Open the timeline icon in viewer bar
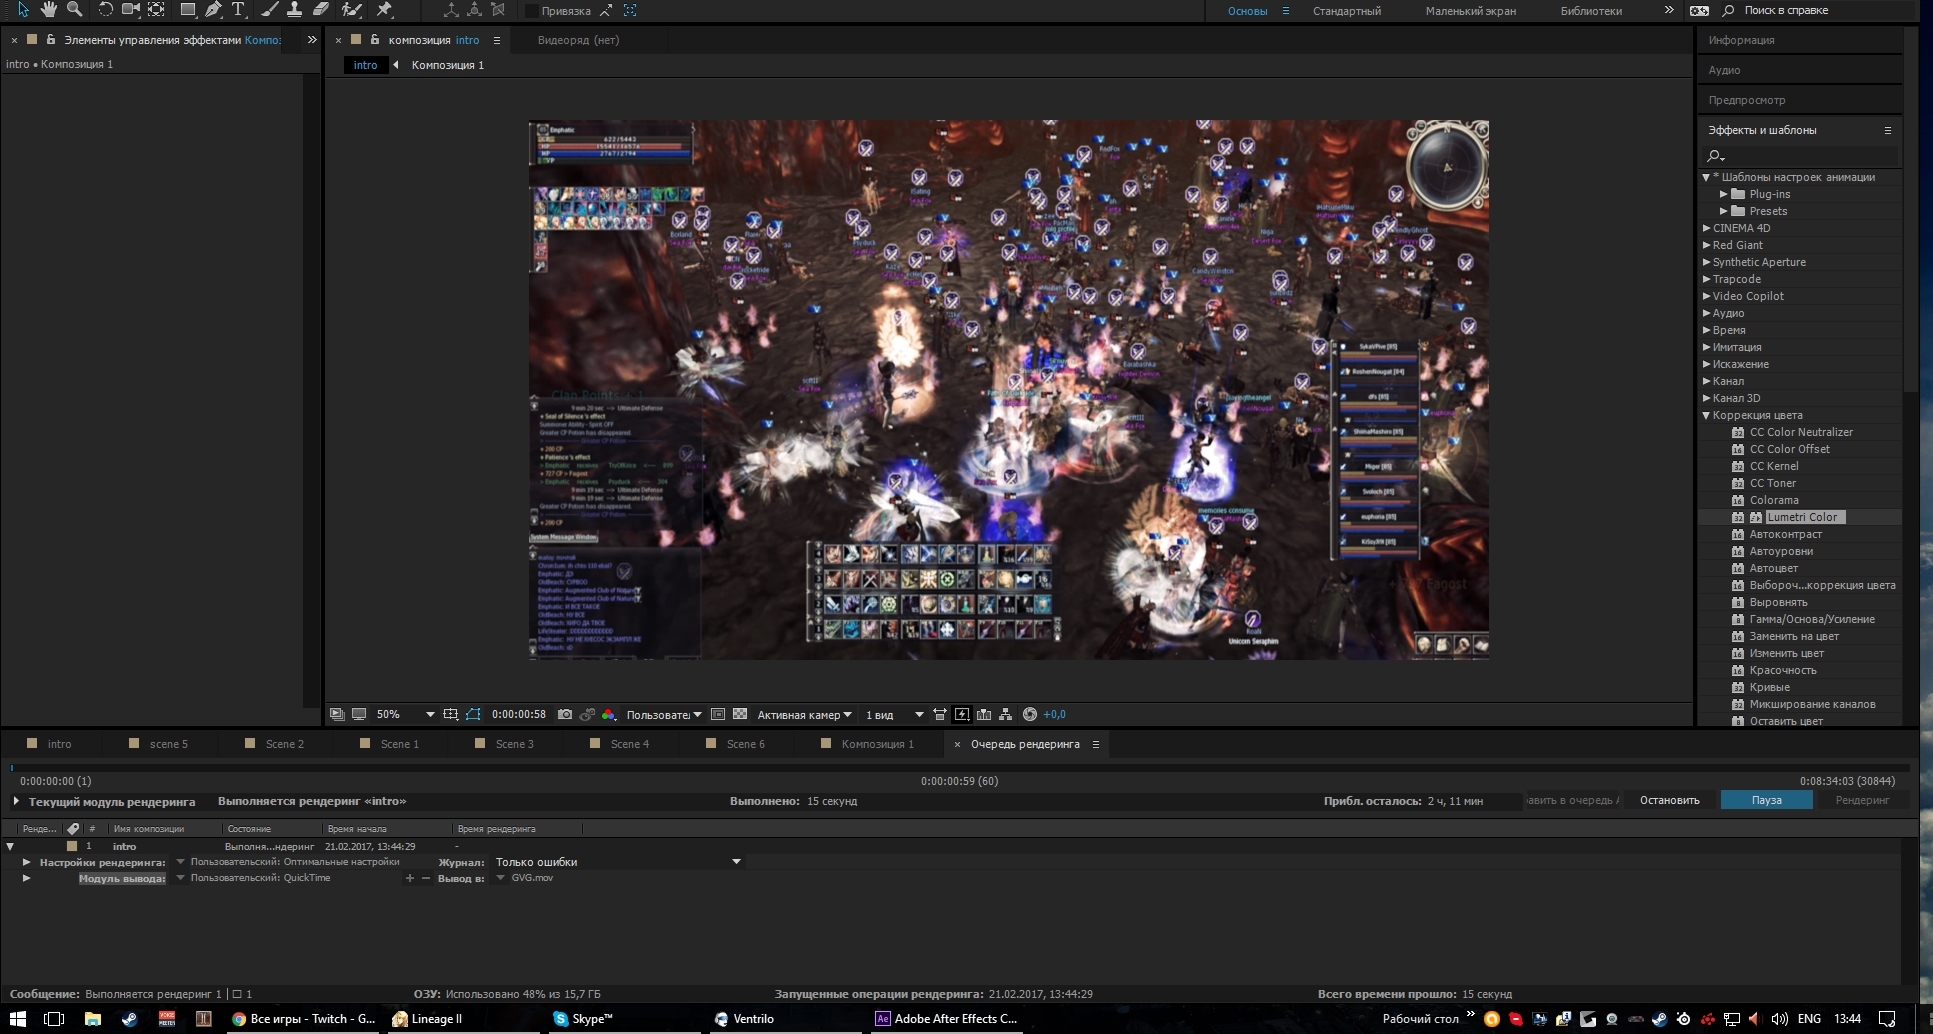 [984, 714]
